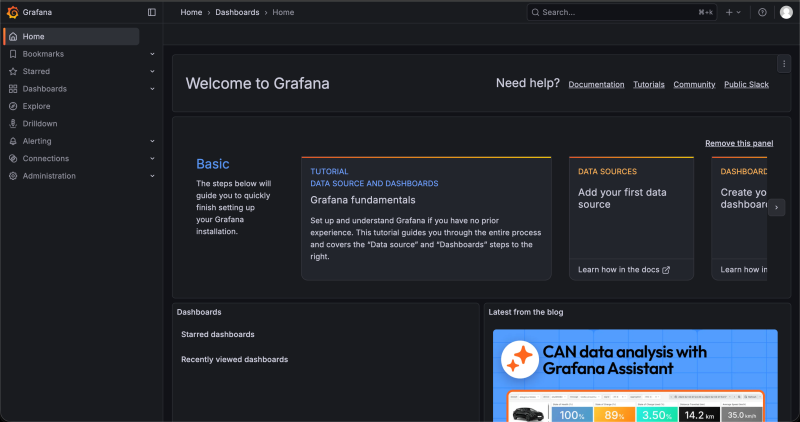Select Home in the sidebar menu
Image resolution: width=800 pixels, height=422 pixels.
pyautogui.click(x=34, y=36)
